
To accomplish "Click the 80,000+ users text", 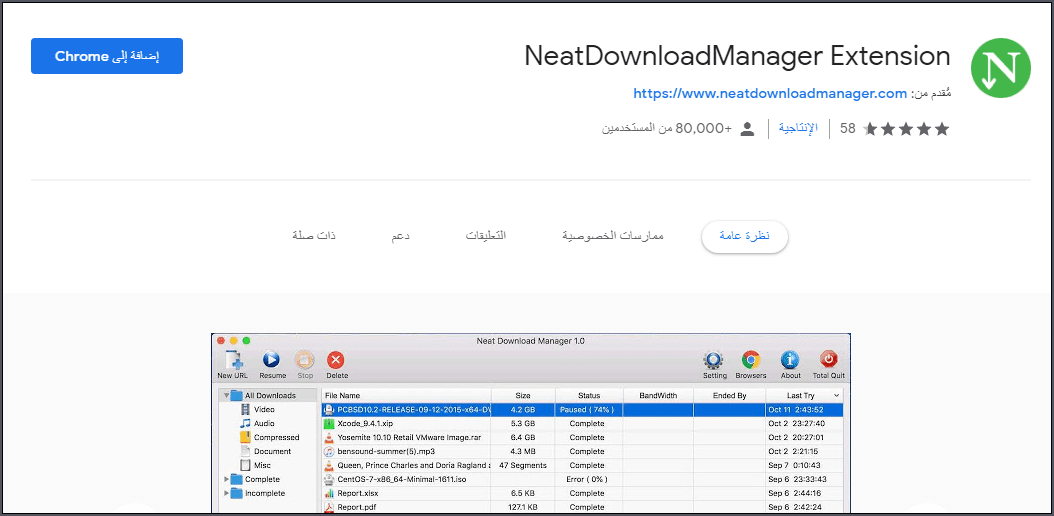I will click(667, 129).
